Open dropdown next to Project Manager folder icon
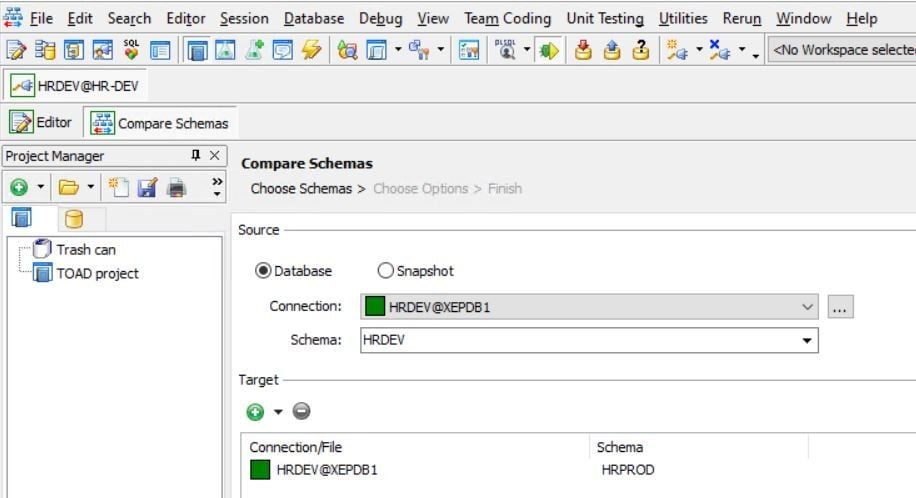This screenshot has width=916, height=498. [x=91, y=187]
